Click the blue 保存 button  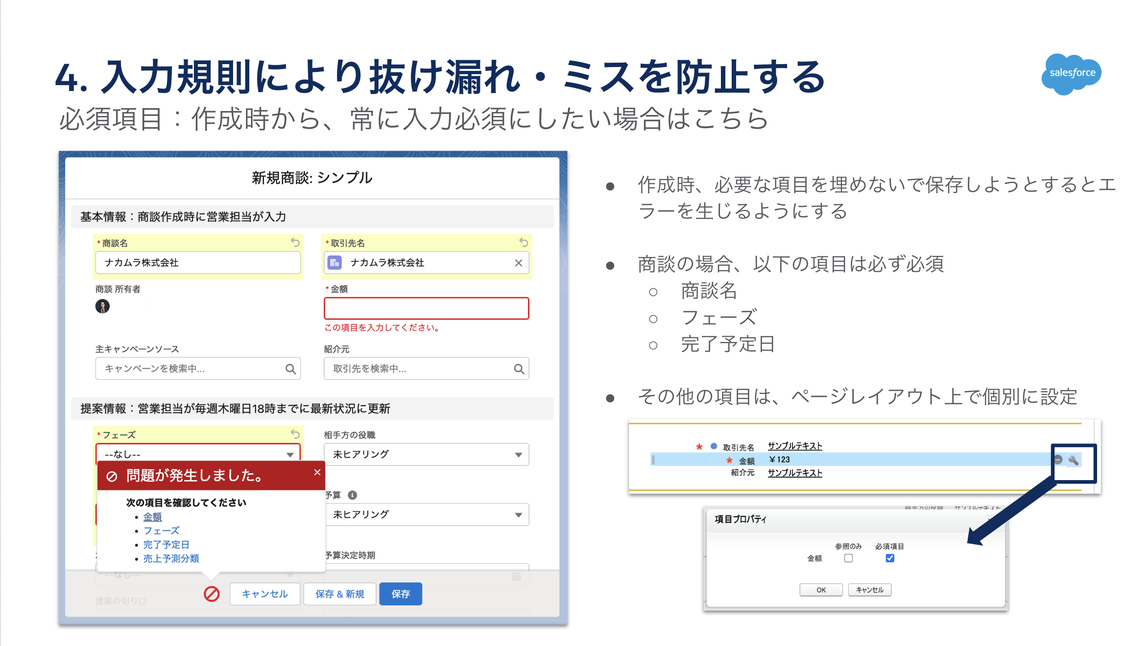click(400, 594)
